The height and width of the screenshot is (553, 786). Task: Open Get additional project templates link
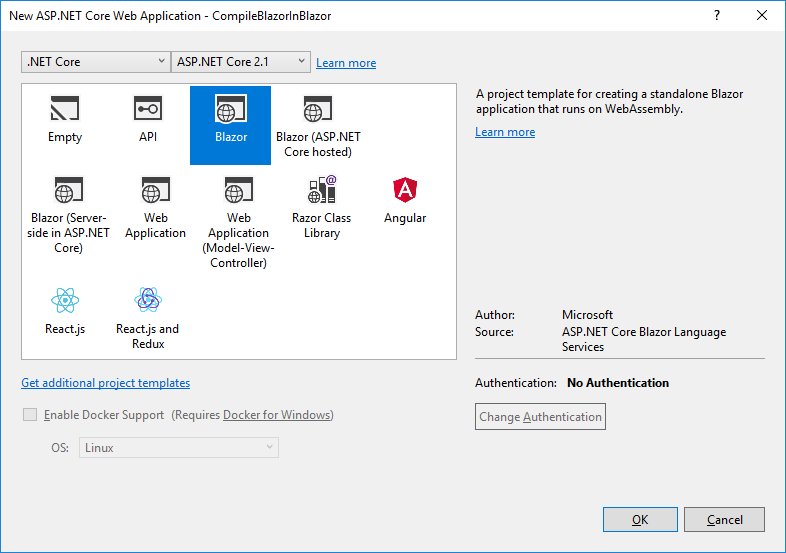coord(105,383)
